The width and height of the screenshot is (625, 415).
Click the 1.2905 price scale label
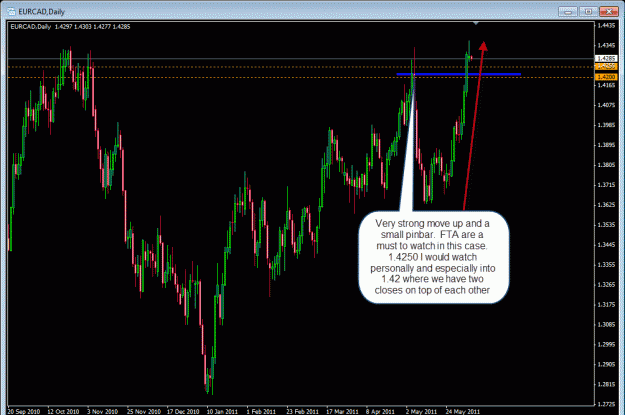click(606, 364)
